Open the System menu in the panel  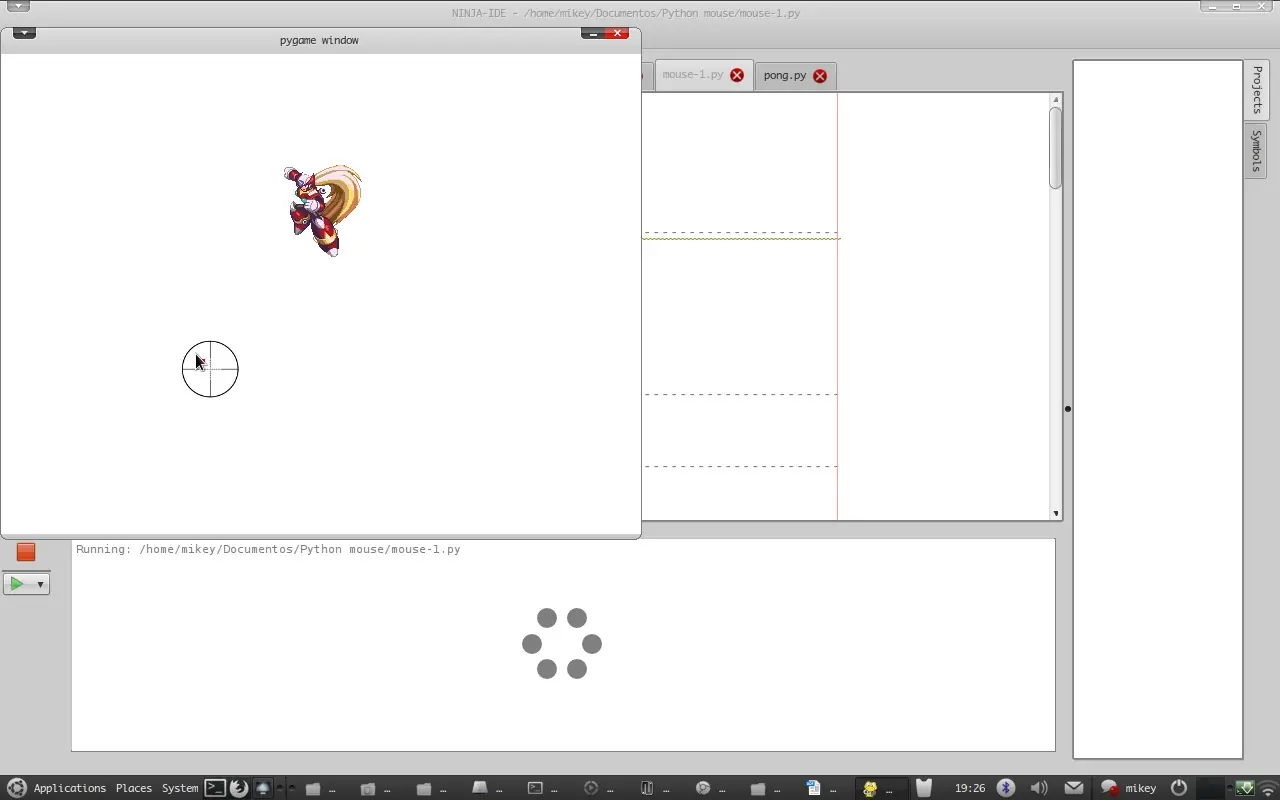(180, 788)
